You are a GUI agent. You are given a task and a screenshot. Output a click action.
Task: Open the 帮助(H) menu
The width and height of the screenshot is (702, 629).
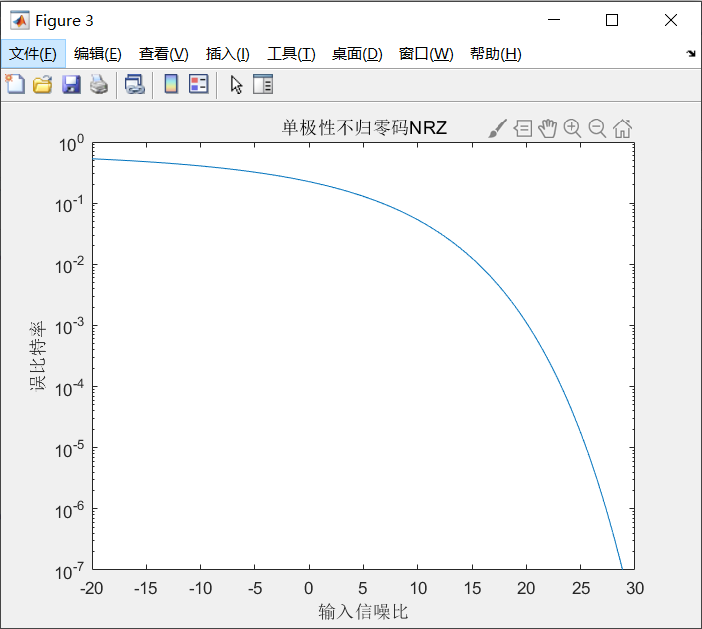pyautogui.click(x=496, y=54)
